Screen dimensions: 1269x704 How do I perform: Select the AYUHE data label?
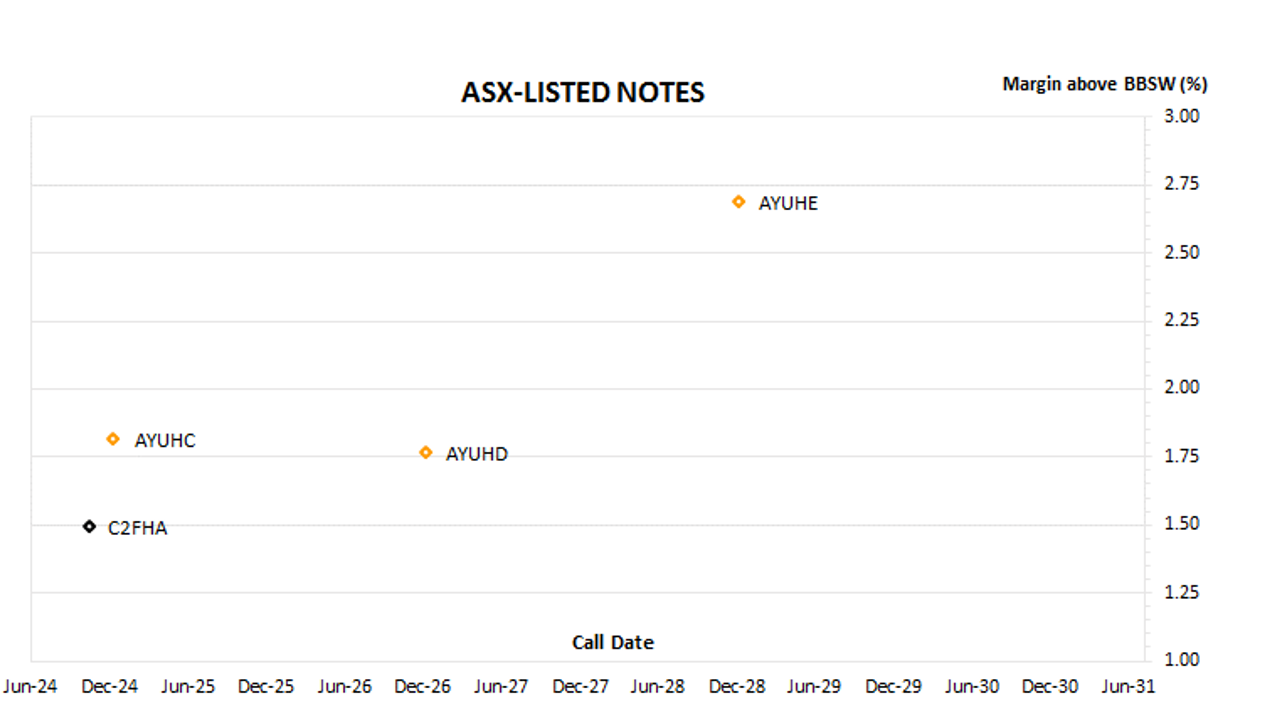(788, 203)
